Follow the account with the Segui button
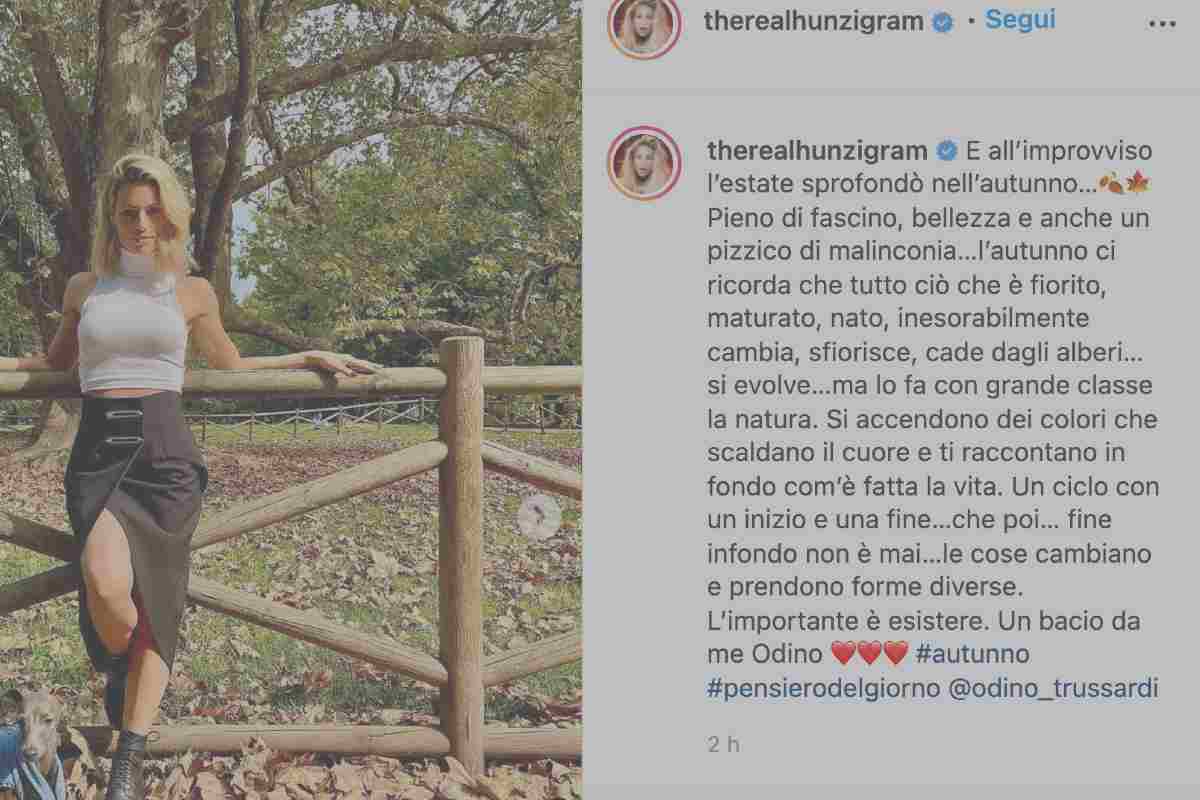 coord(1020,20)
